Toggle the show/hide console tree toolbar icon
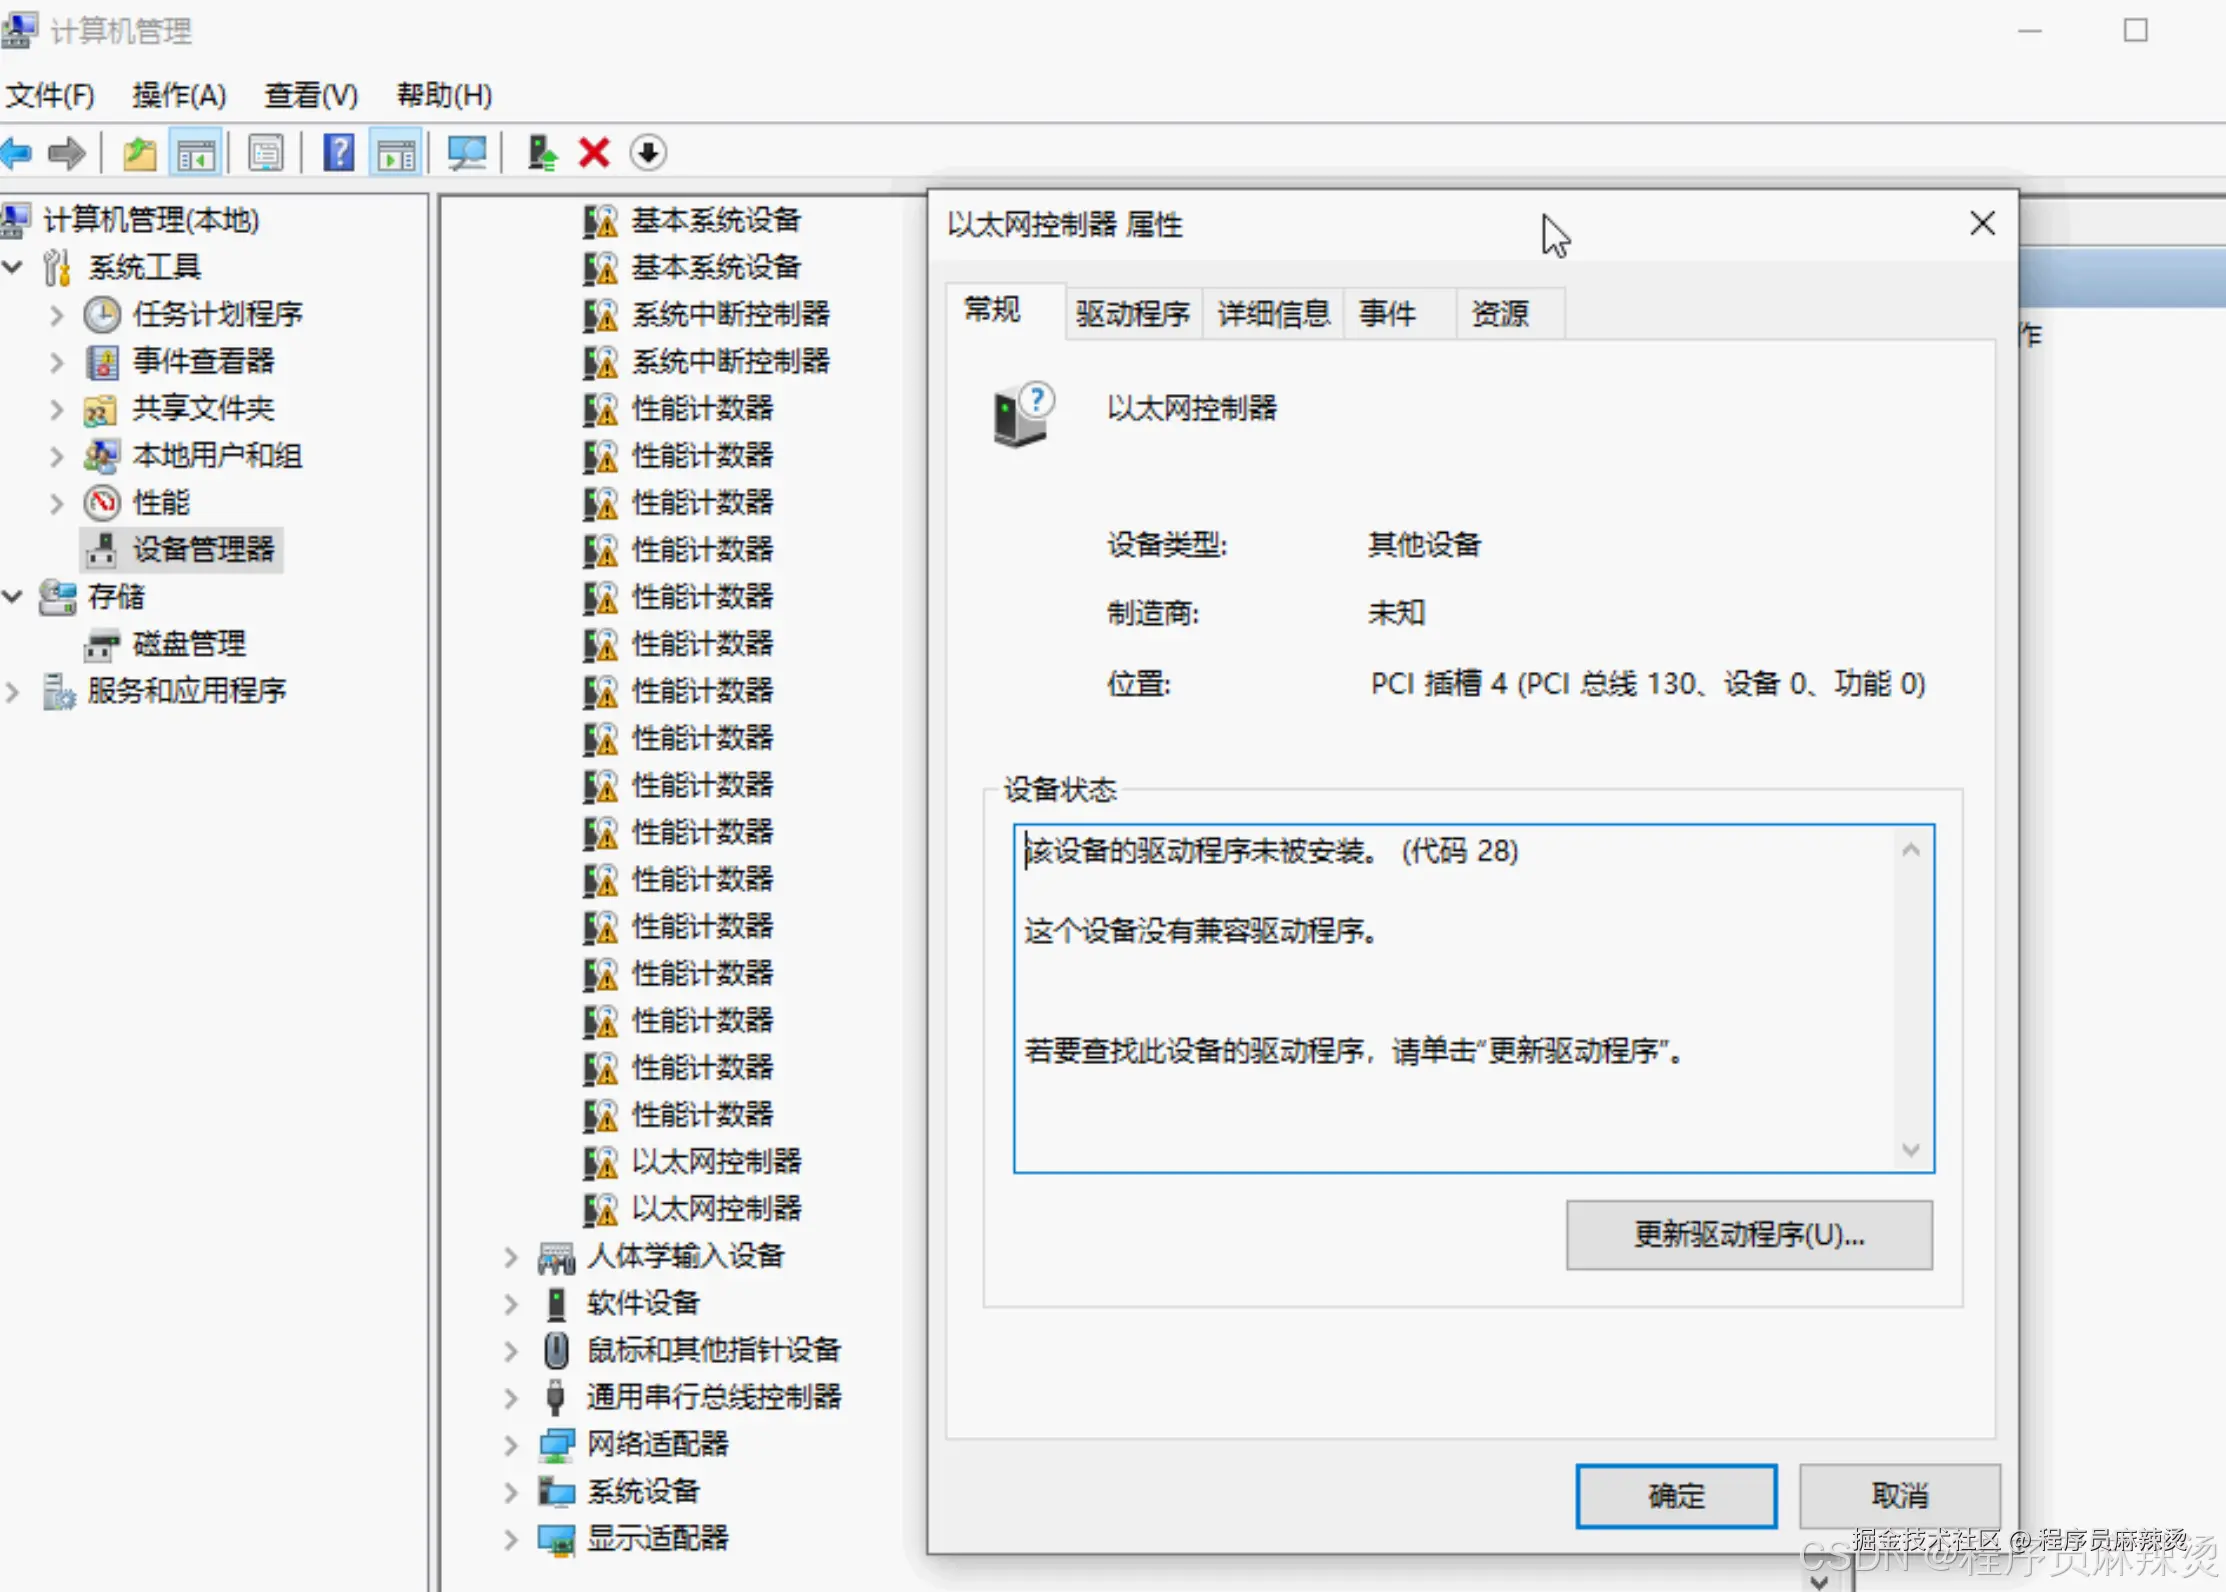Viewport: 2226px width, 1592px height. 197,152
